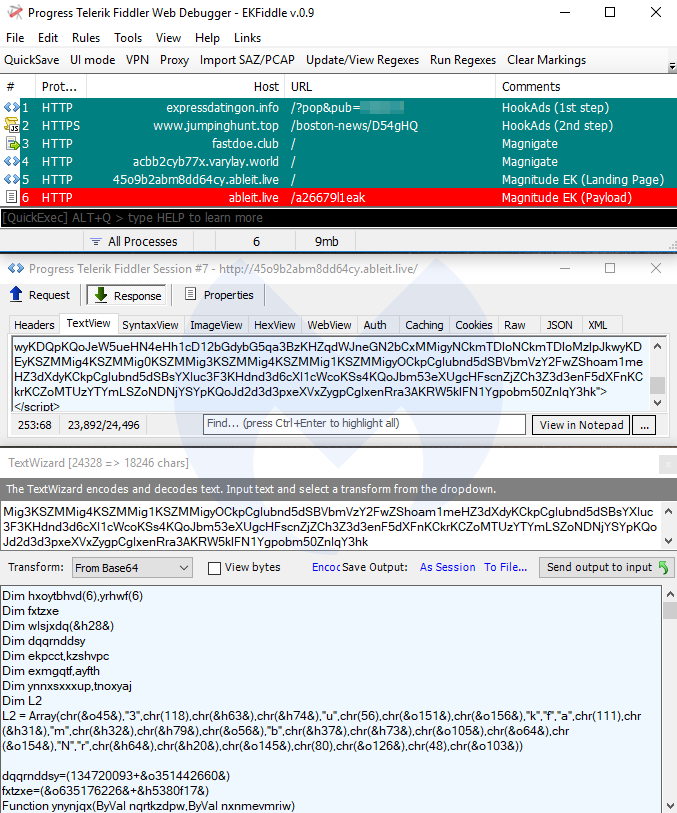Image resolution: width=677 pixels, height=813 pixels.
Task: Click session 6 payload document icon
Action: (x=12, y=198)
